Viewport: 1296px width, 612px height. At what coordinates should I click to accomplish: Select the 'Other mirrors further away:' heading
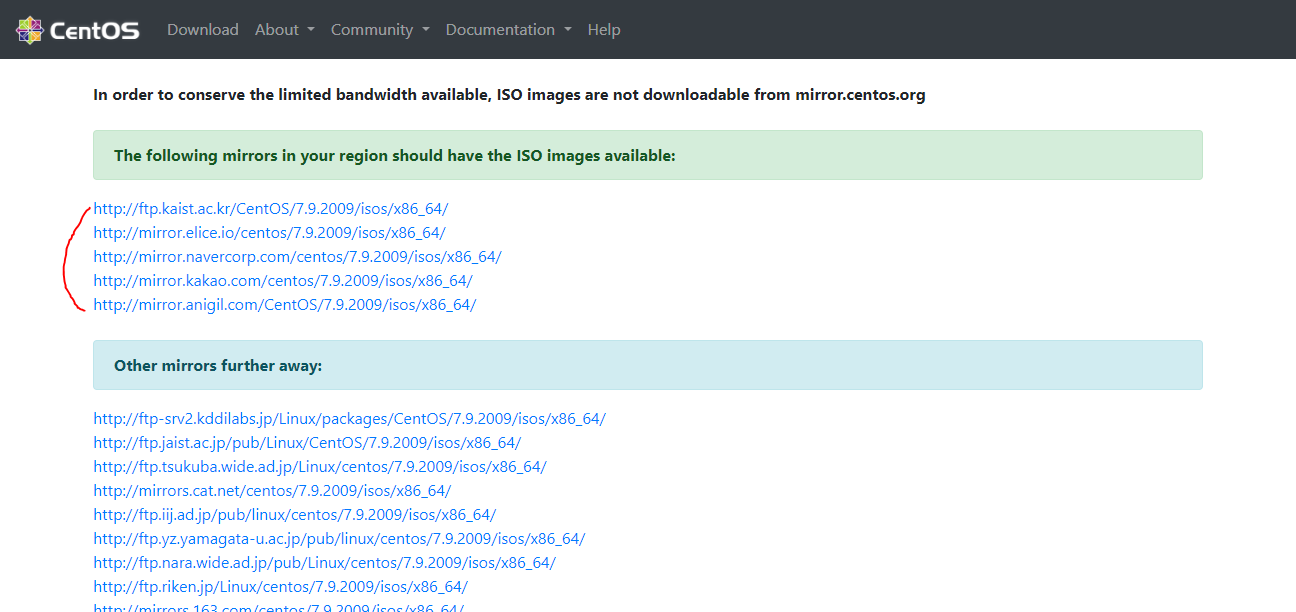click(x=218, y=366)
